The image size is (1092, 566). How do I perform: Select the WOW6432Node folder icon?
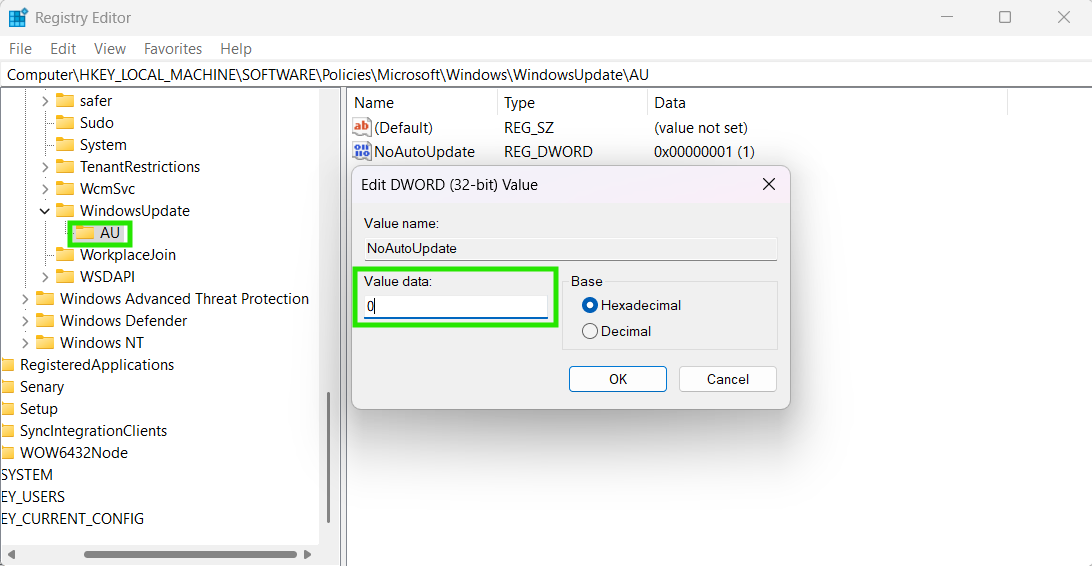click(8, 452)
